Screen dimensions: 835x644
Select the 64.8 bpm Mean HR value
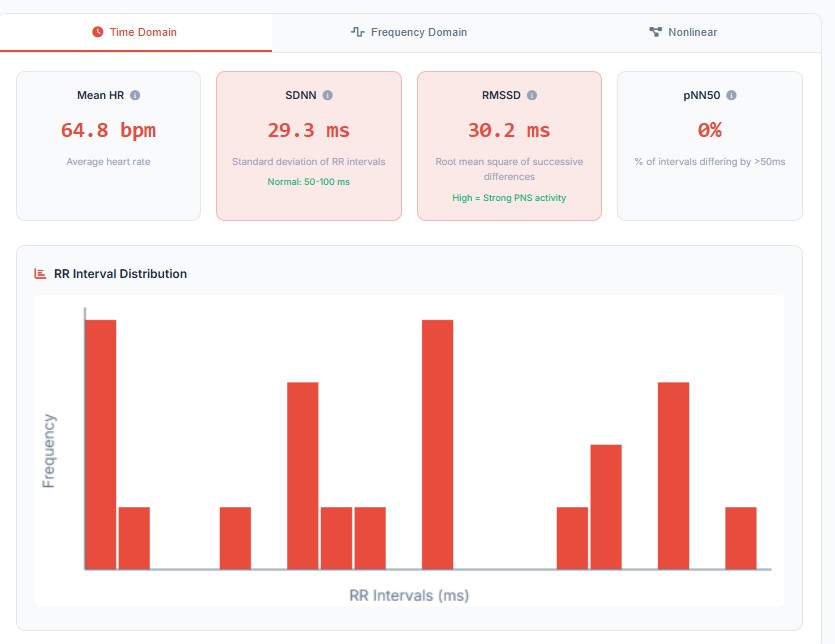tap(108, 130)
